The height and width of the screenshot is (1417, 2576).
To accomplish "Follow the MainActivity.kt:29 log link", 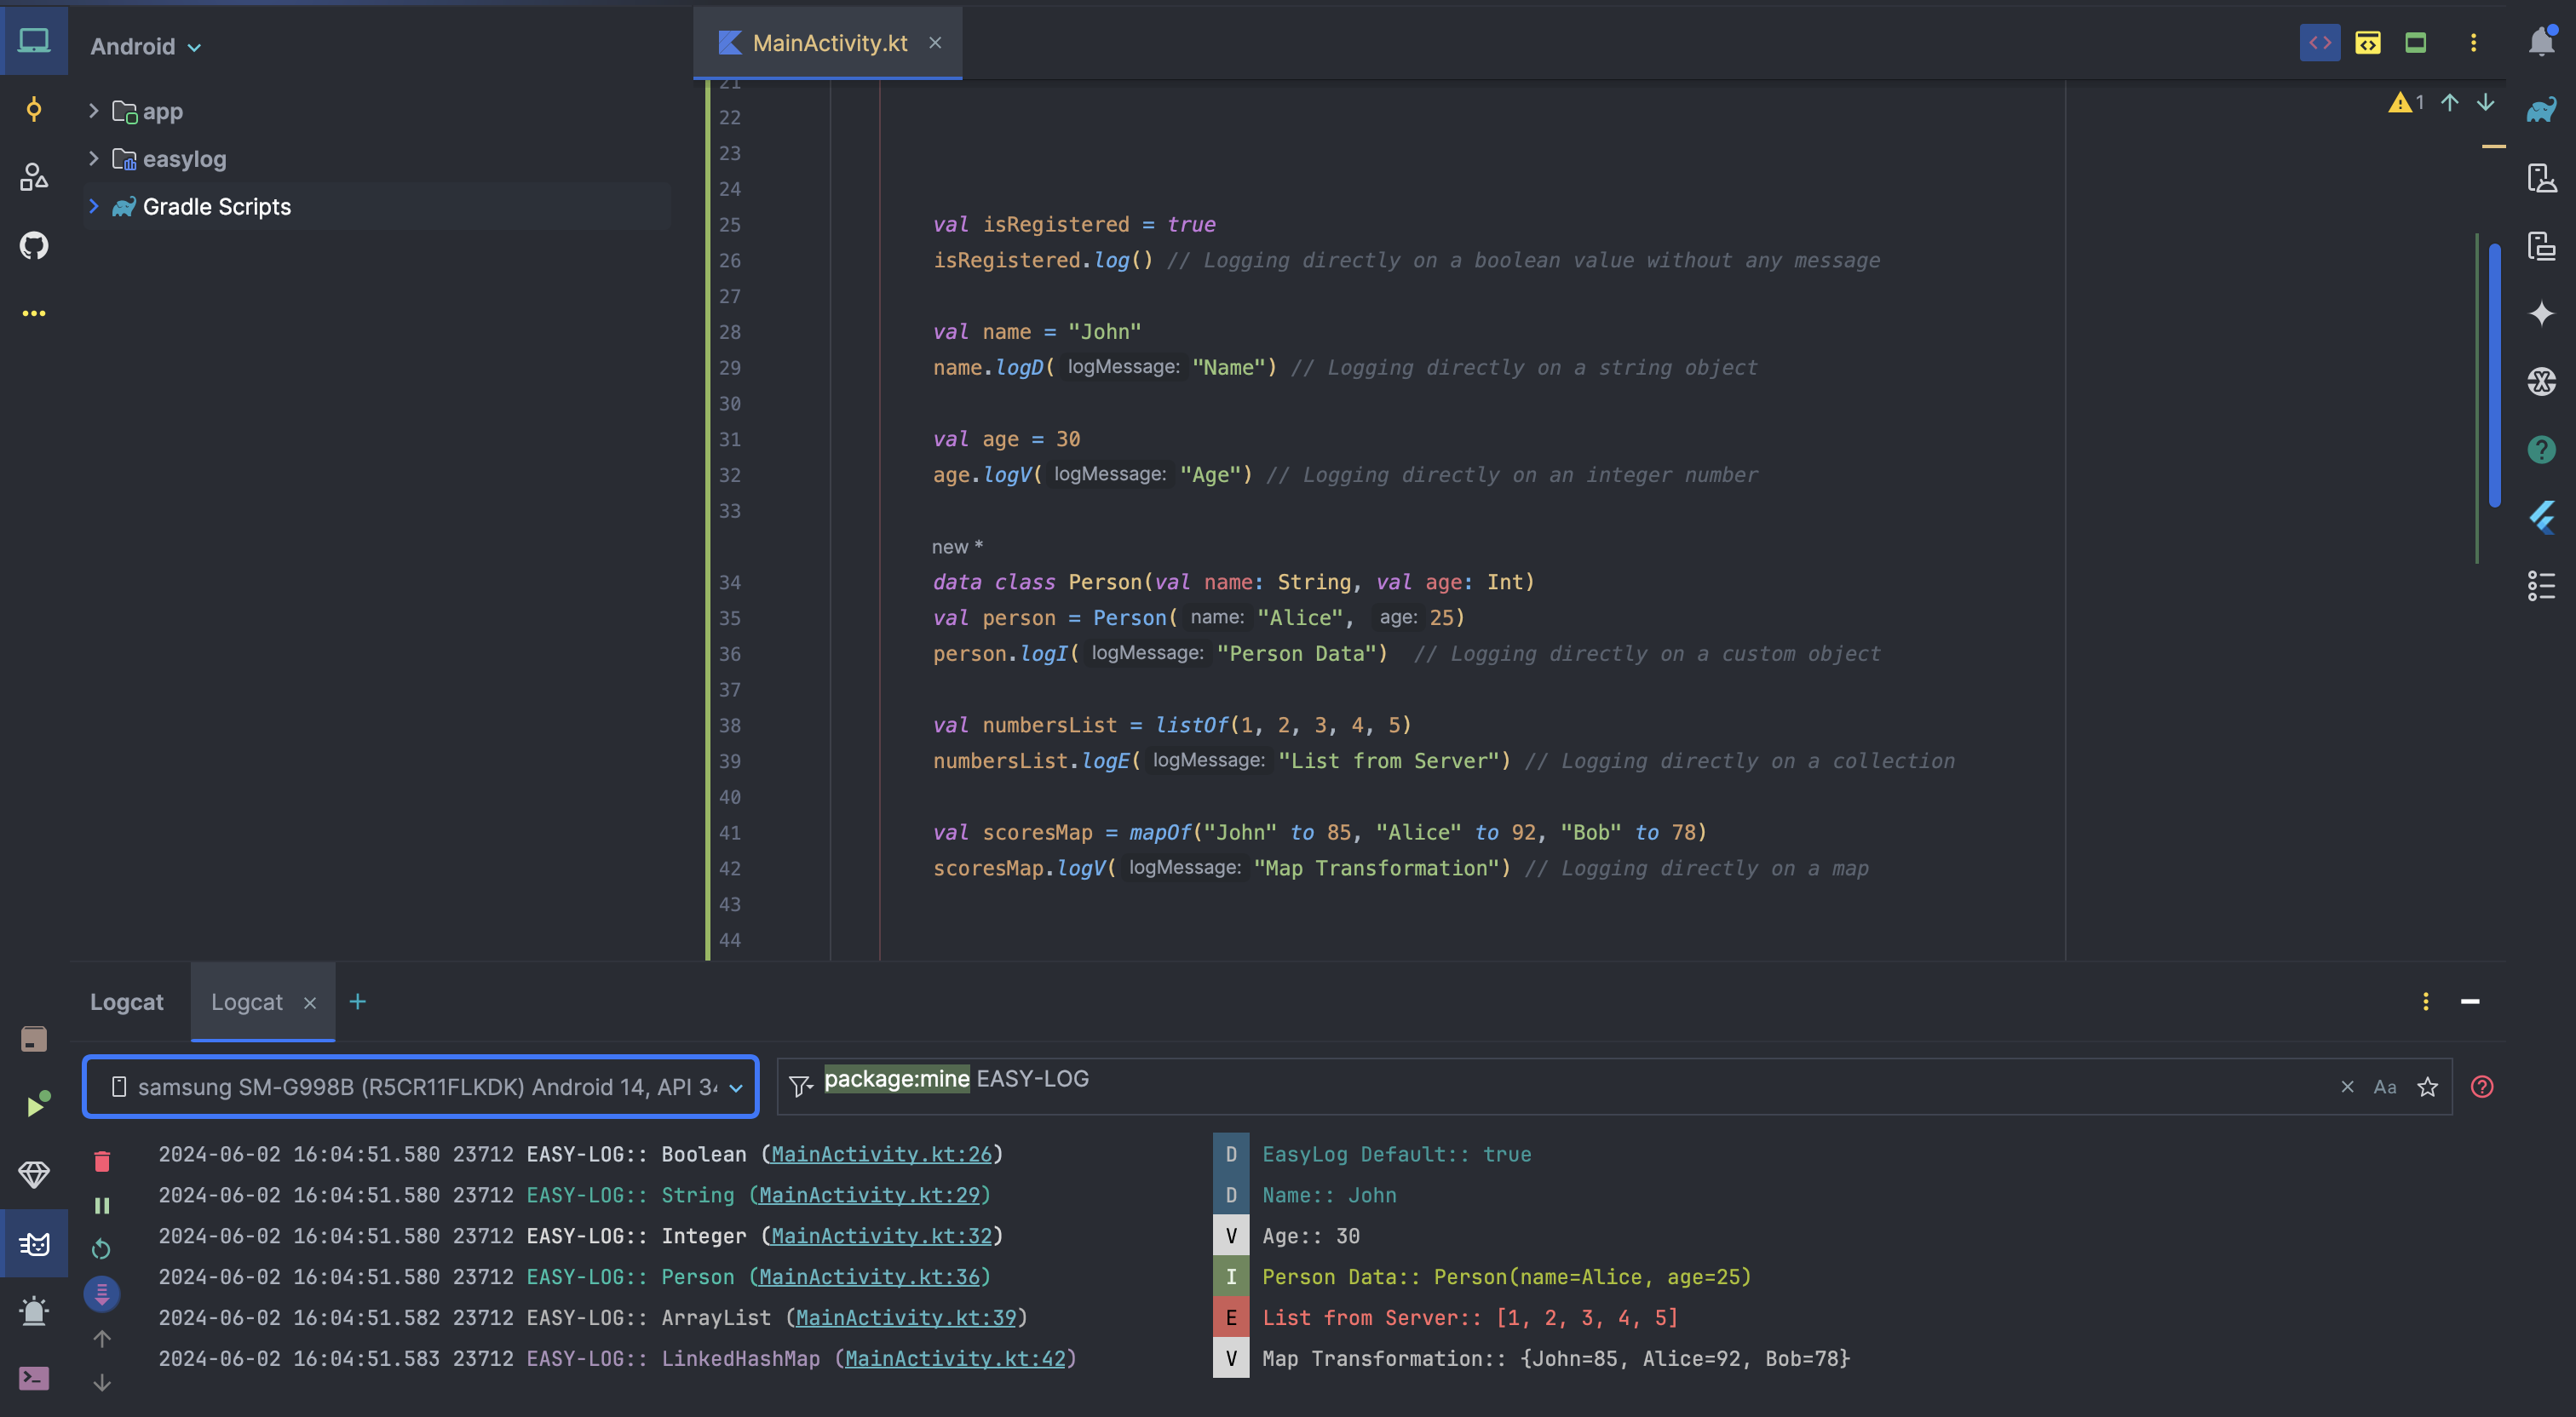I will click(x=870, y=1194).
